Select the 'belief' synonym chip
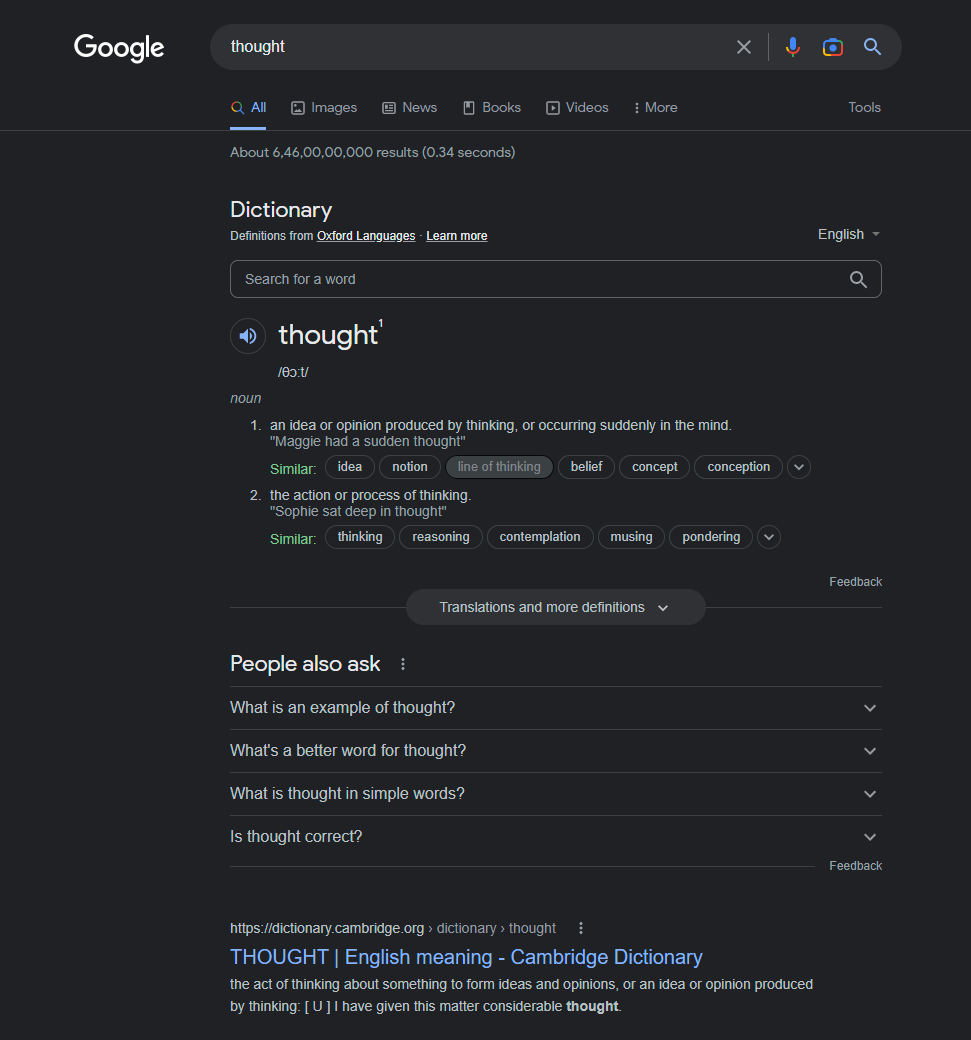The image size is (971, 1040). click(586, 467)
